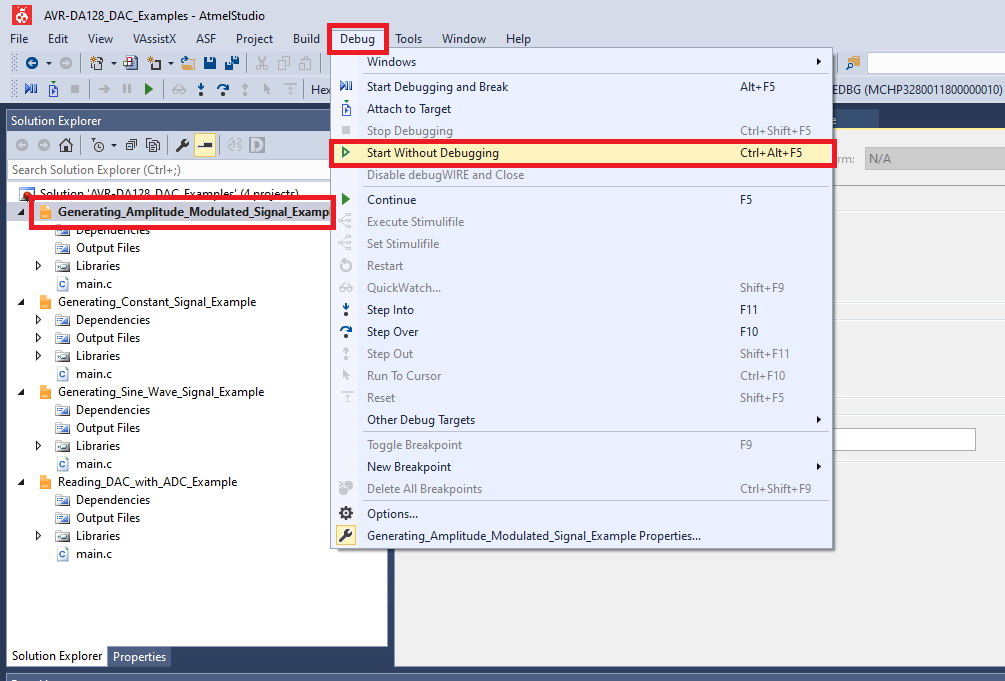The image size is (1005, 681).
Task: Click the New Project toolbar icon
Action: [x=97, y=63]
